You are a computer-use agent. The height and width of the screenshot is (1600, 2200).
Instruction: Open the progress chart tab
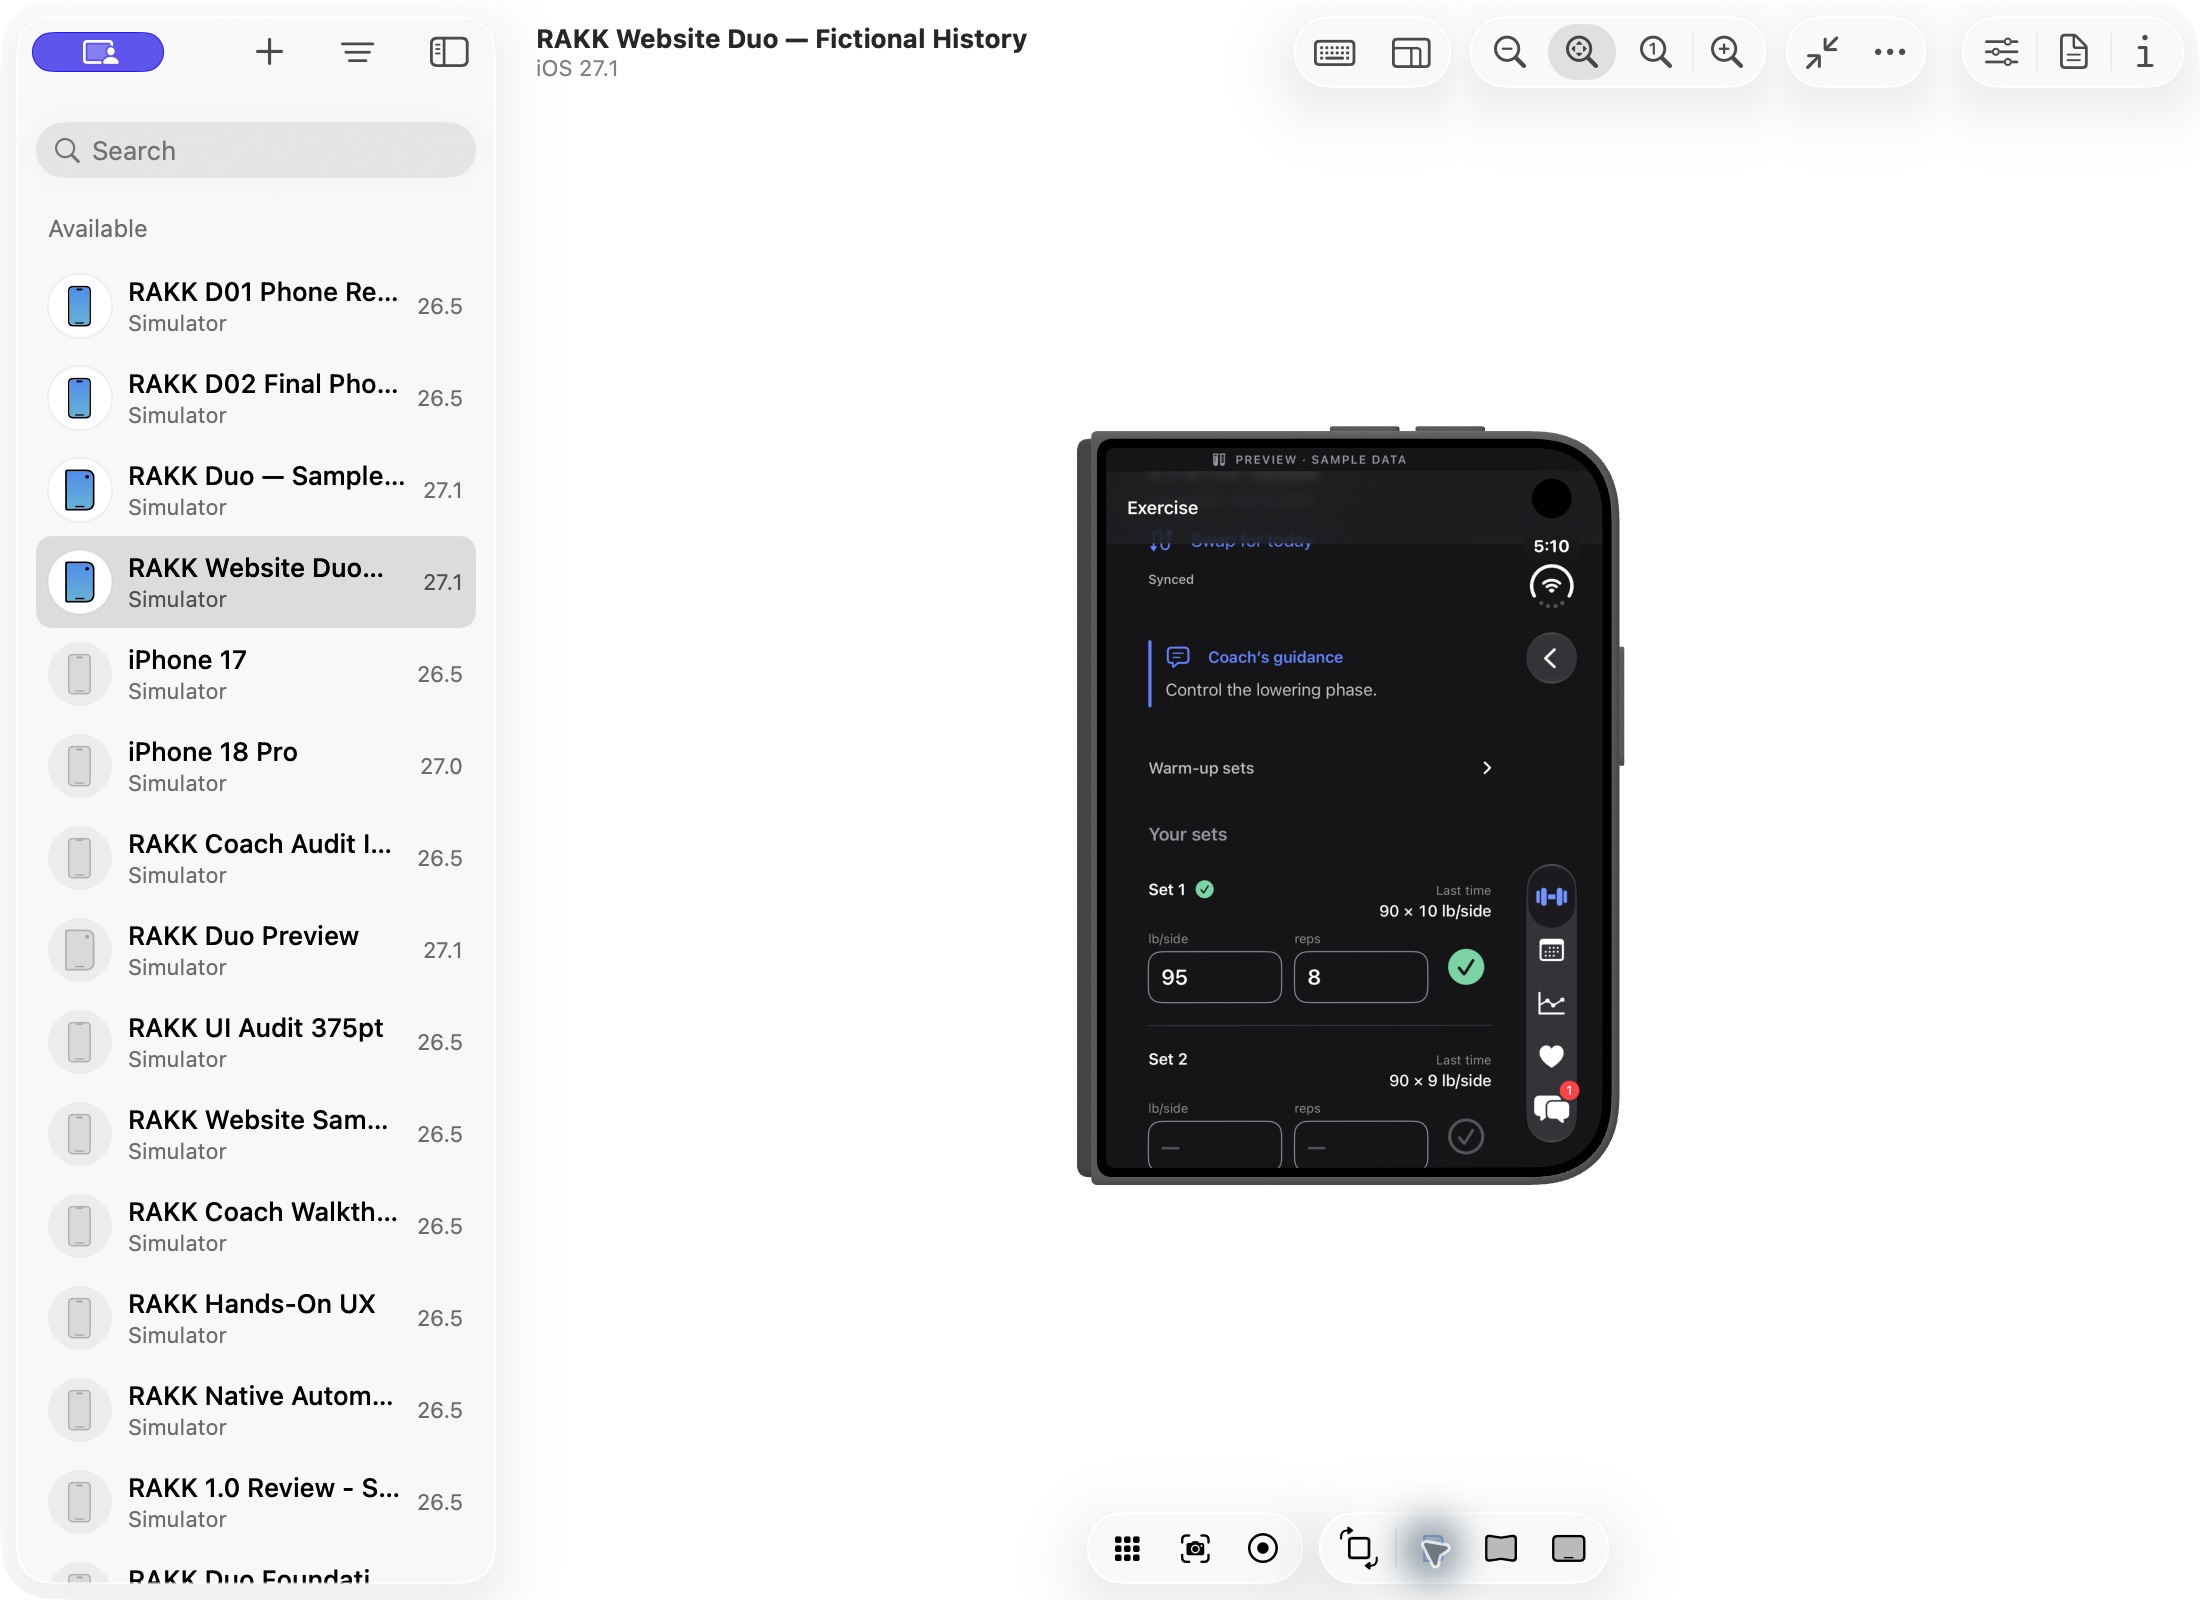pos(1551,1003)
